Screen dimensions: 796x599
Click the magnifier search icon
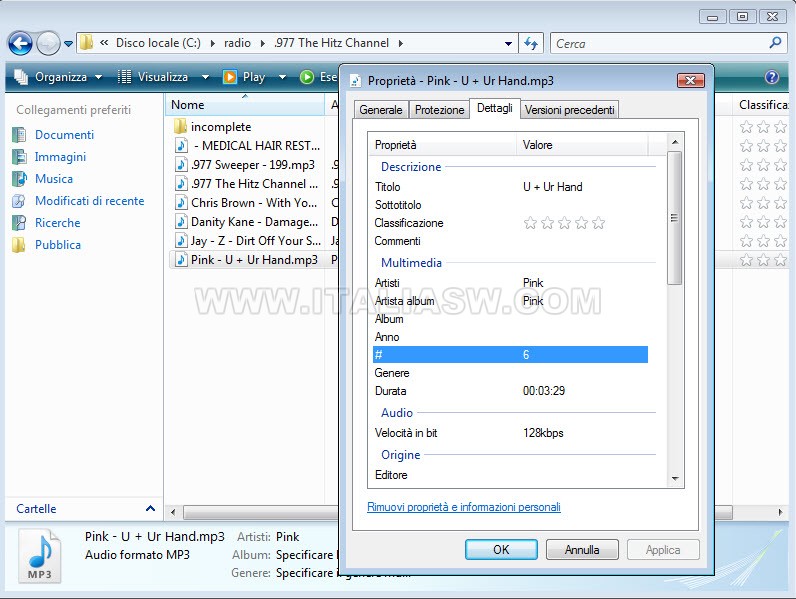tap(775, 43)
